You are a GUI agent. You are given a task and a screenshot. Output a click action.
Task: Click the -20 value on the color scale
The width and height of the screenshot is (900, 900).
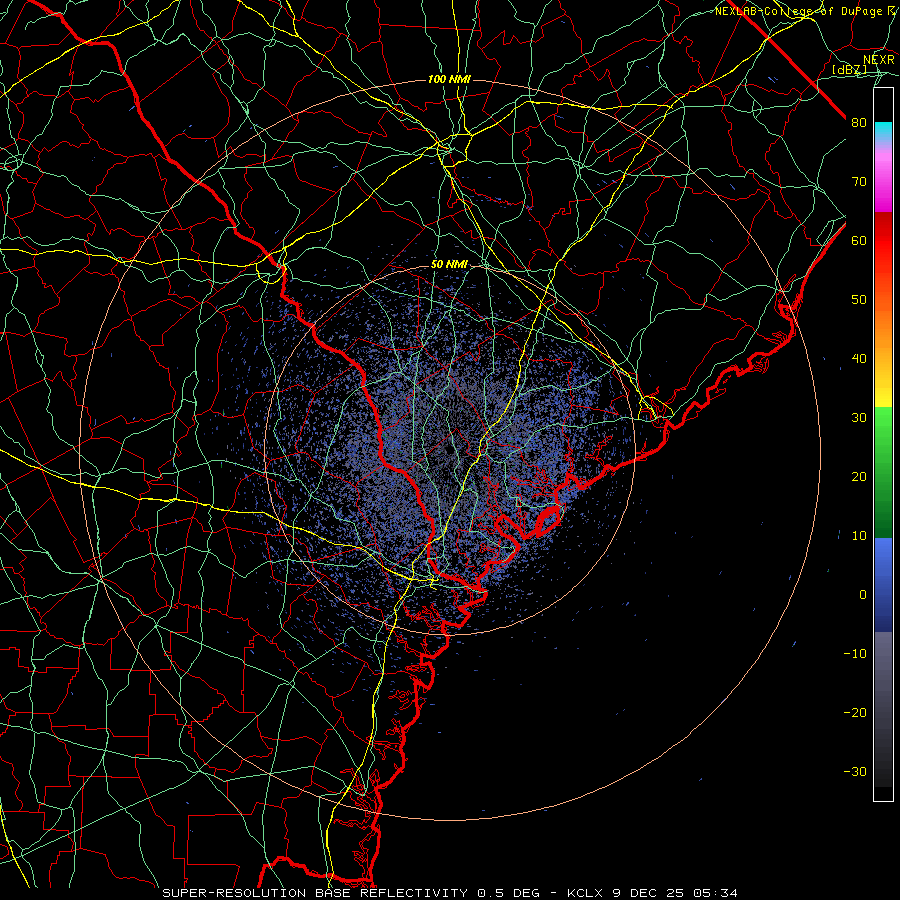(x=855, y=713)
